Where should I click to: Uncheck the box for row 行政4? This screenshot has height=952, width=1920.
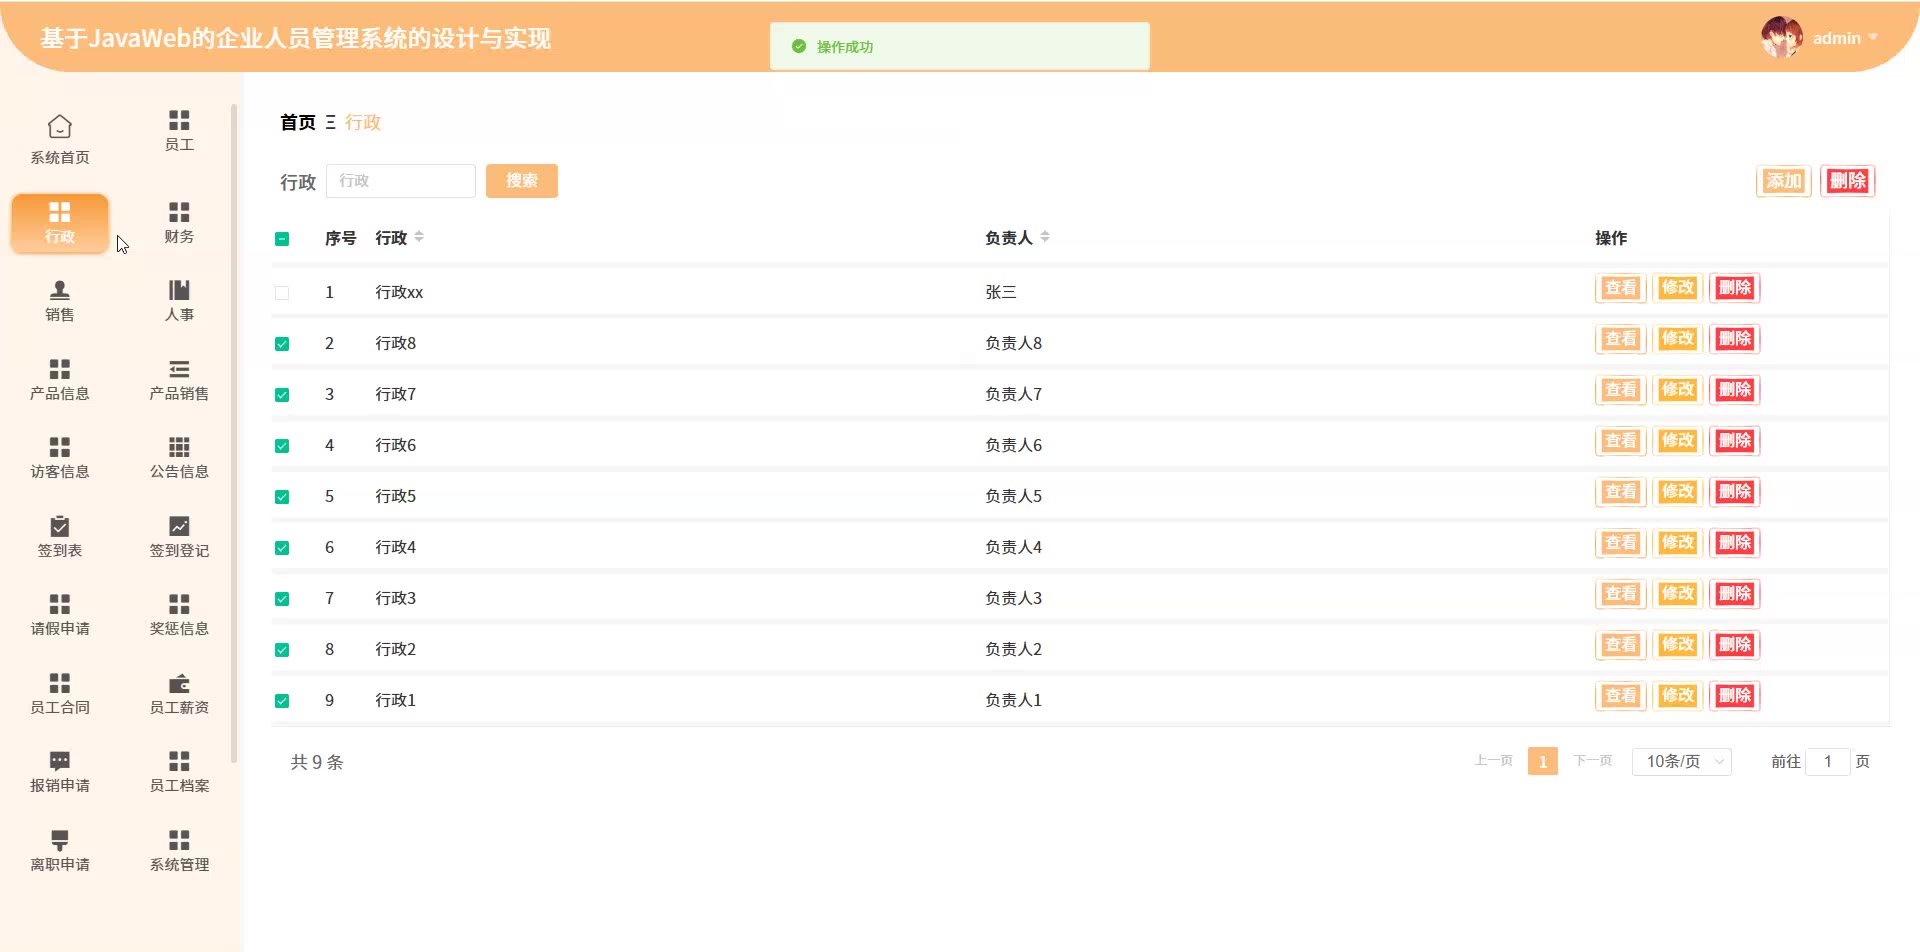282,548
